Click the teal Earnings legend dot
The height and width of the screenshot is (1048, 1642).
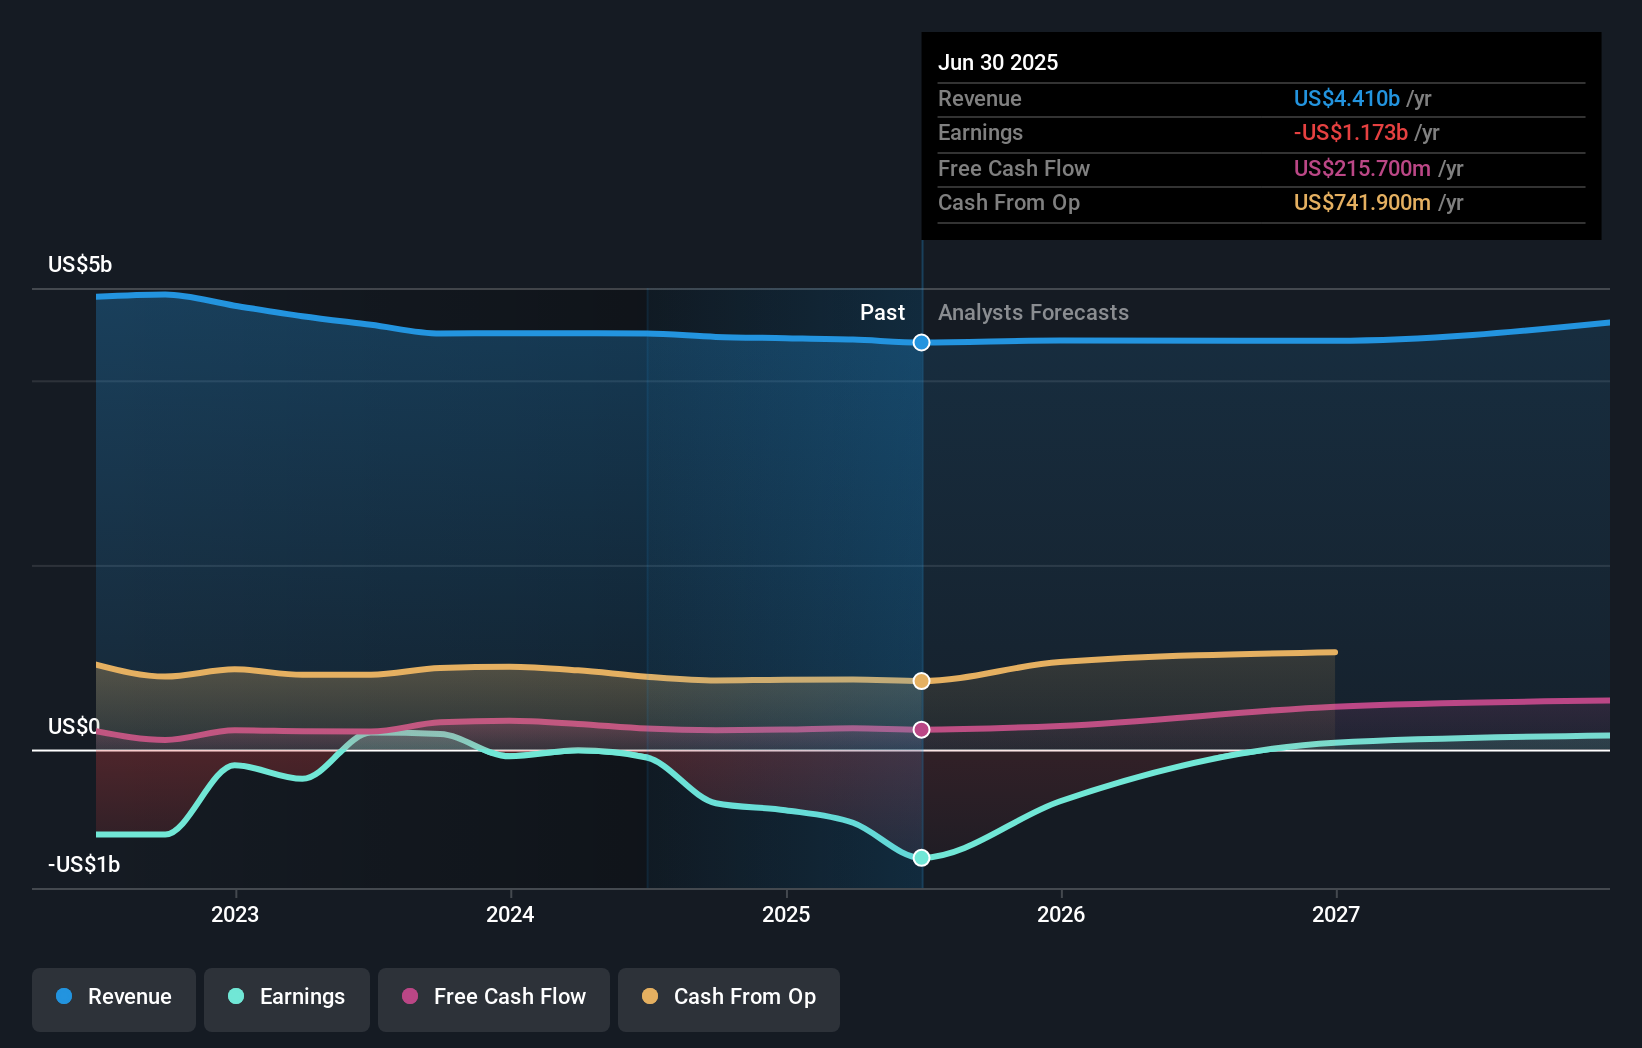coord(235,997)
